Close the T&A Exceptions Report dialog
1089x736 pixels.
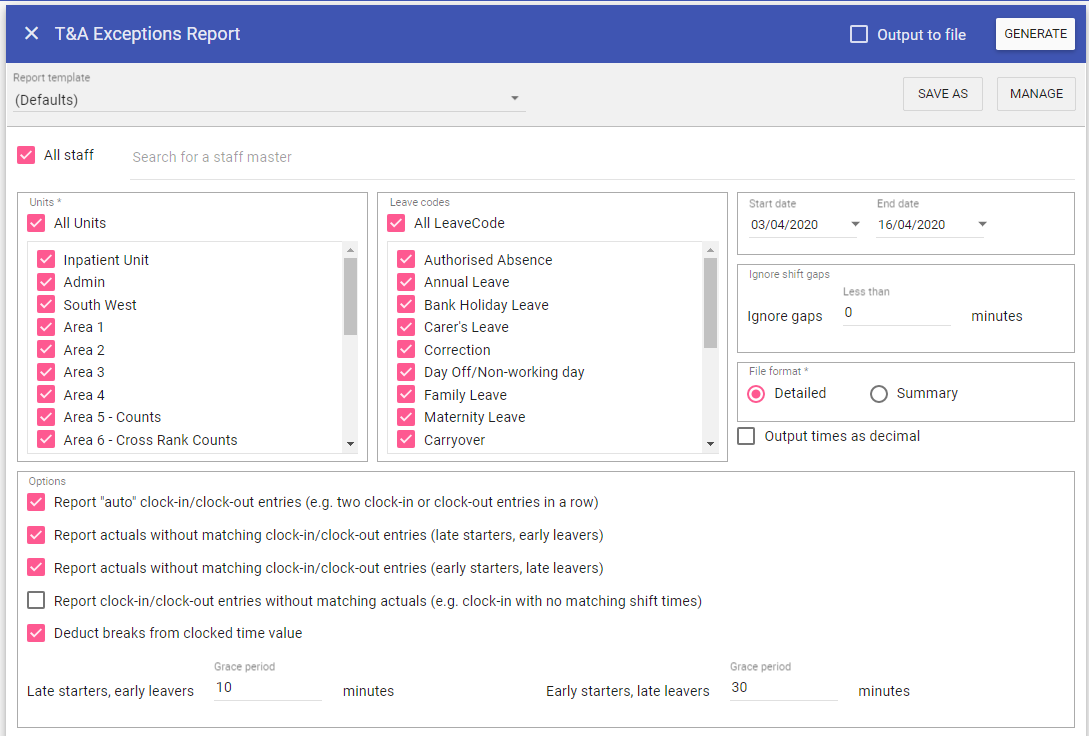[32, 34]
